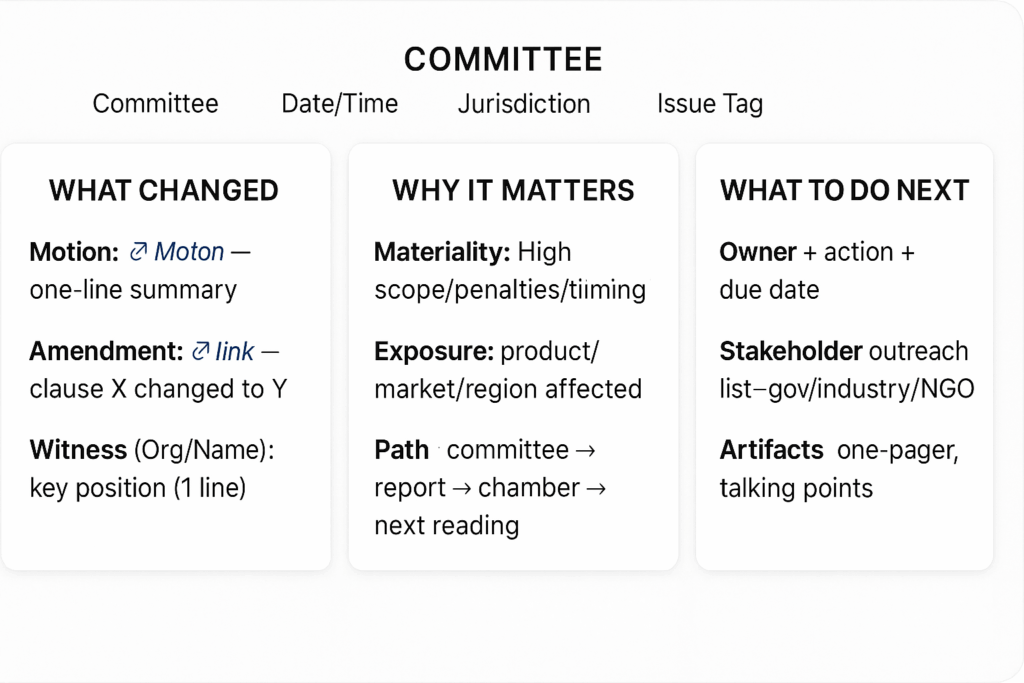Click the COMMITTEE main title
The height and width of the screenshot is (683, 1024).
click(503, 59)
